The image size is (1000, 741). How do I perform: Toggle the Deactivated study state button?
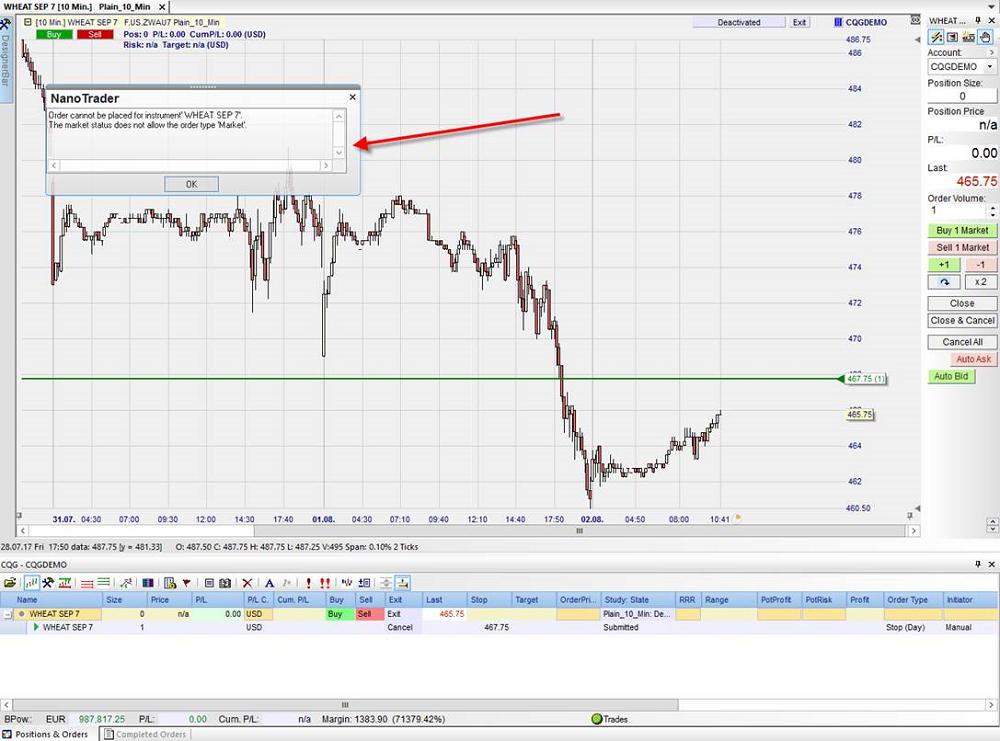[x=739, y=22]
